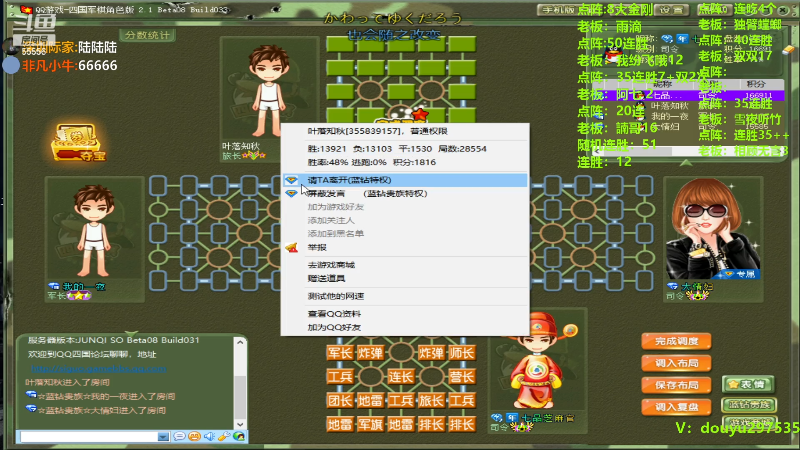The height and width of the screenshot is (450, 800).
Task: Click the 蓝钻贵族 button
Action: tap(749, 405)
